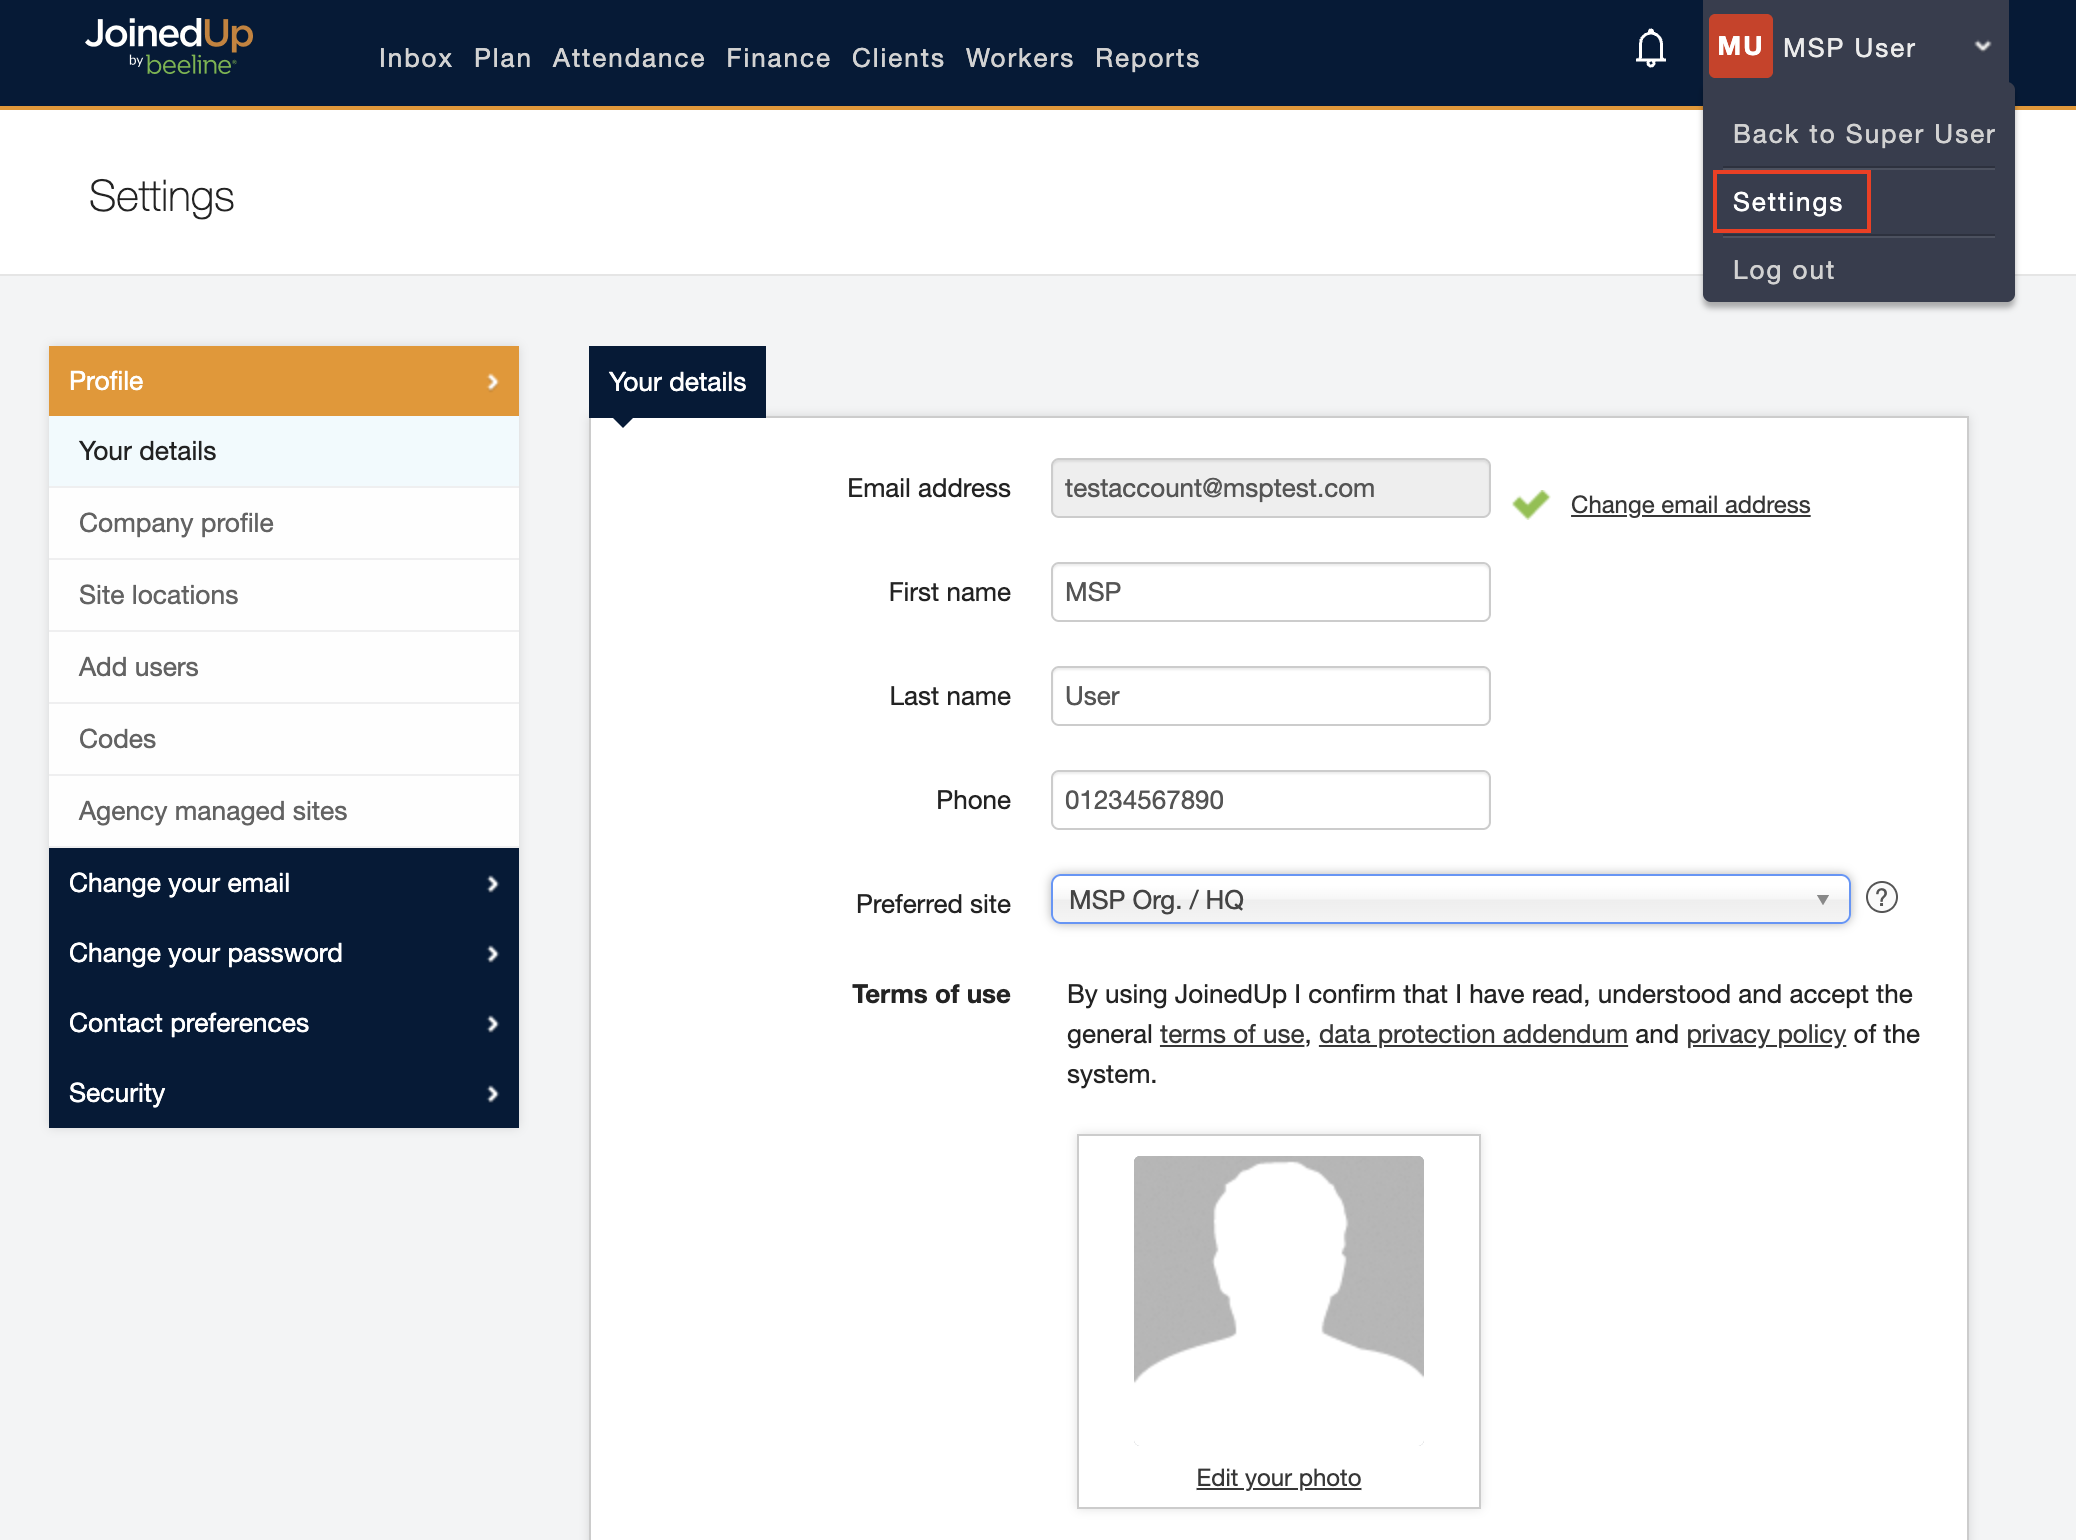Select Company profile in sidebar
The width and height of the screenshot is (2076, 1540).
pos(176,523)
